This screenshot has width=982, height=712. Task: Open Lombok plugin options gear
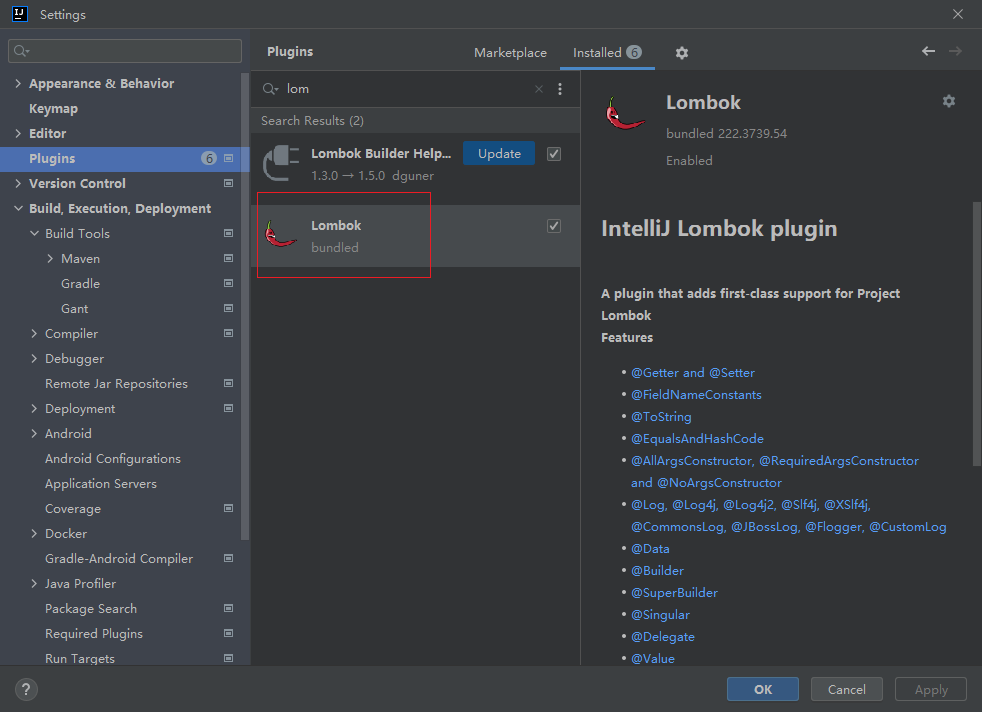click(x=949, y=101)
